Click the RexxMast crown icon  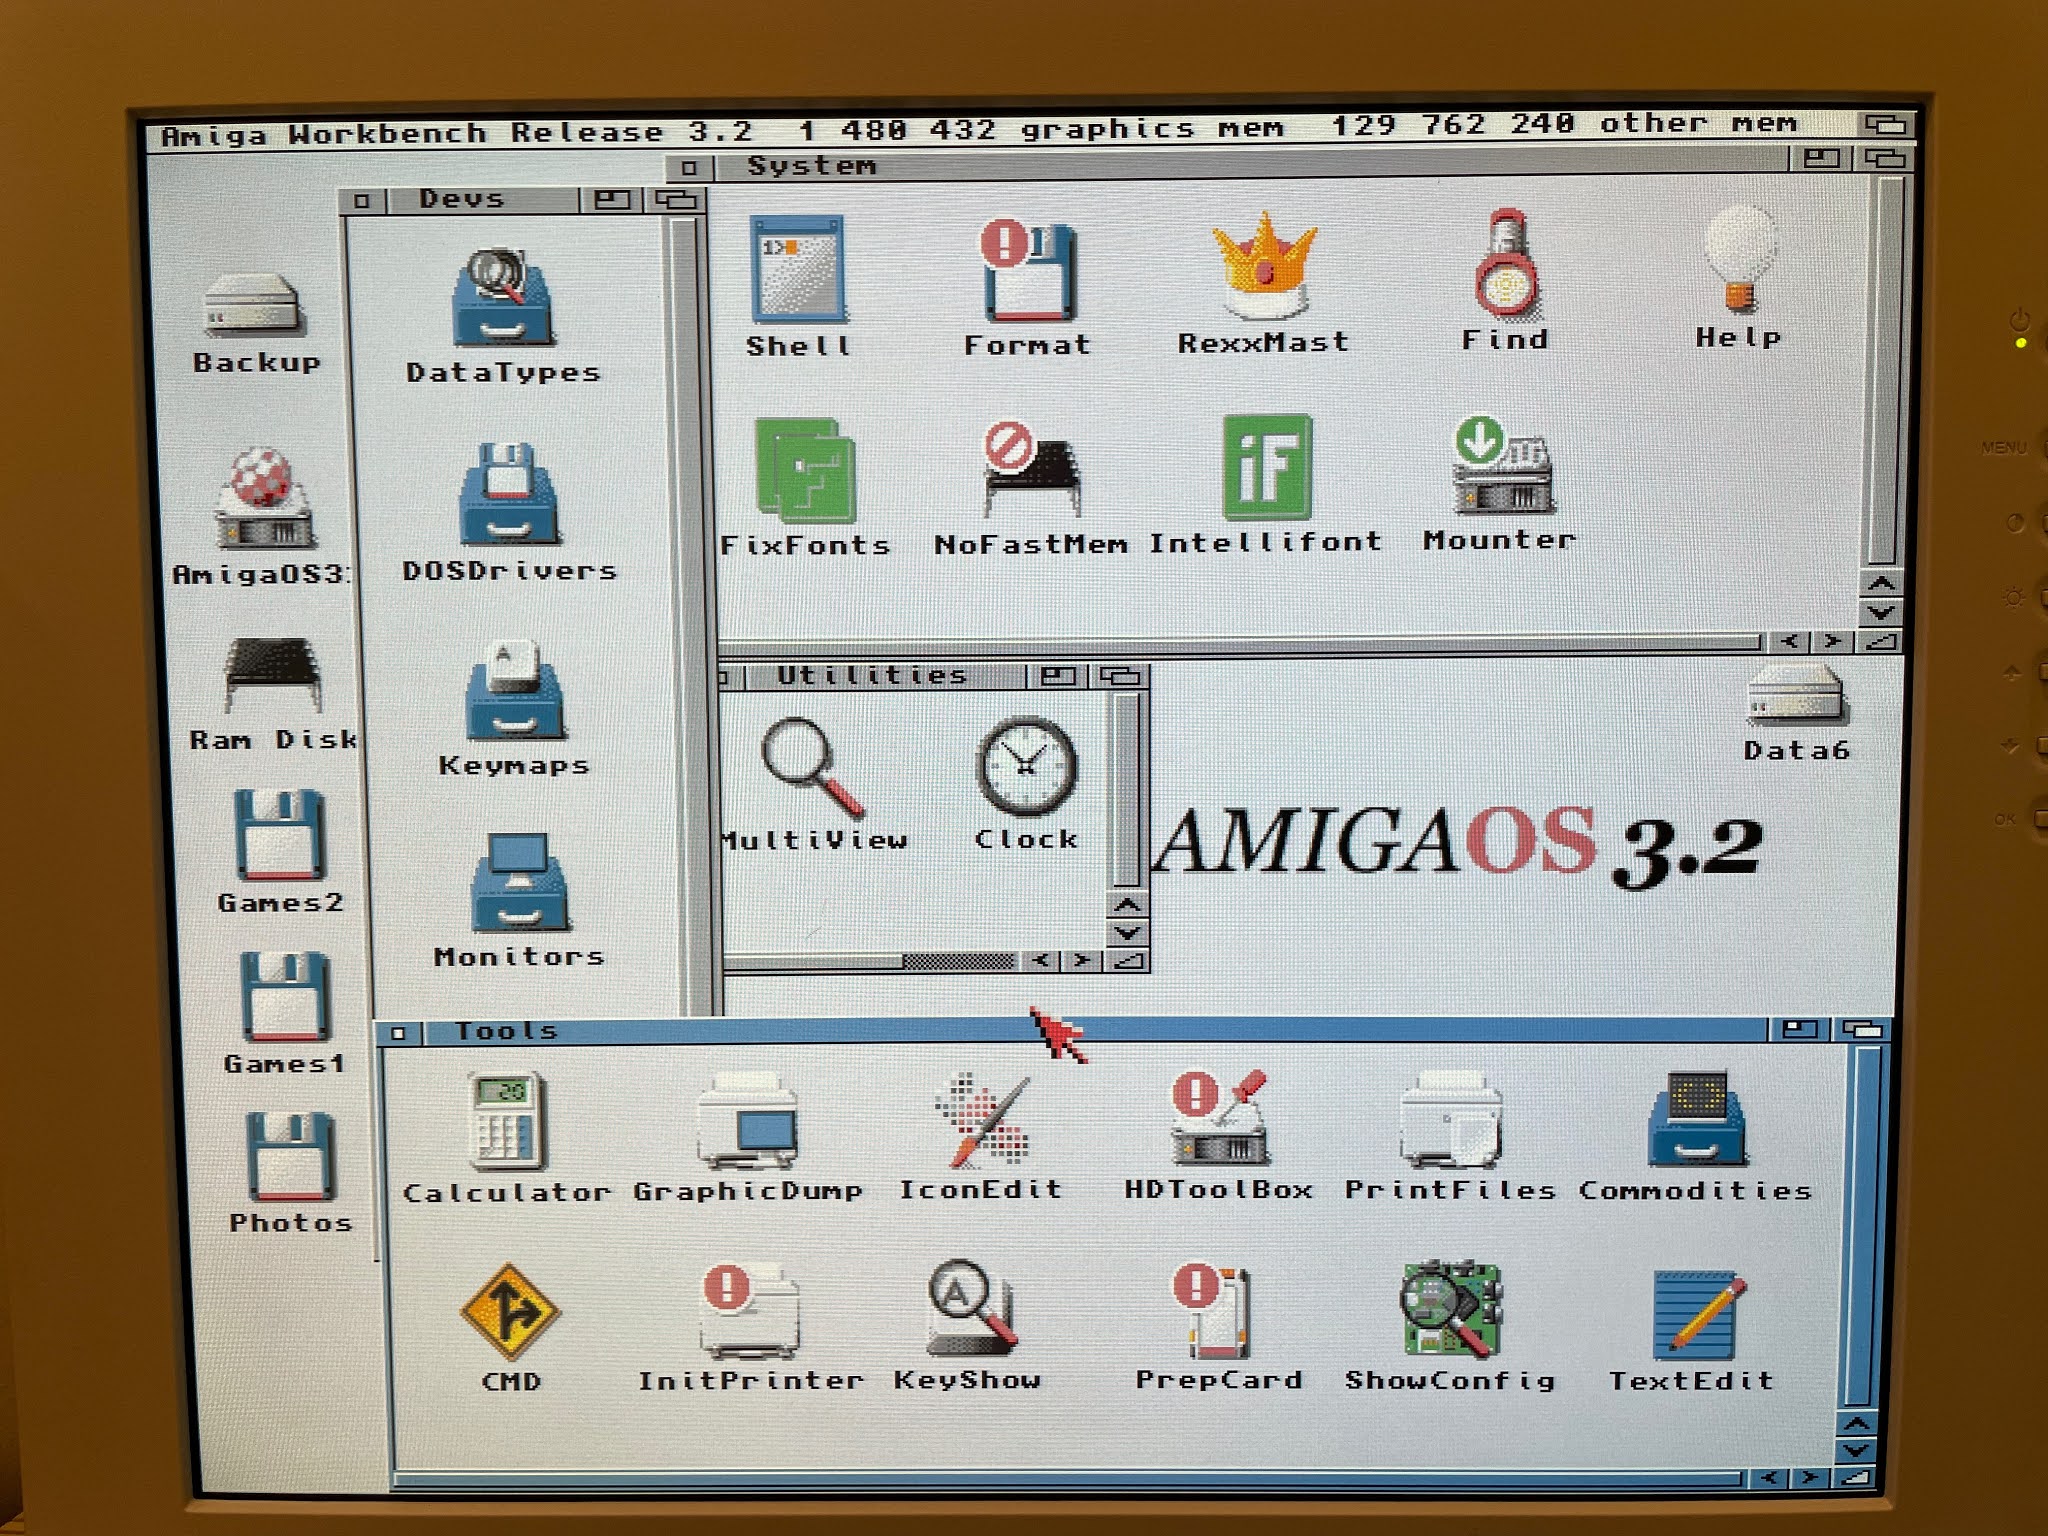(1264, 265)
